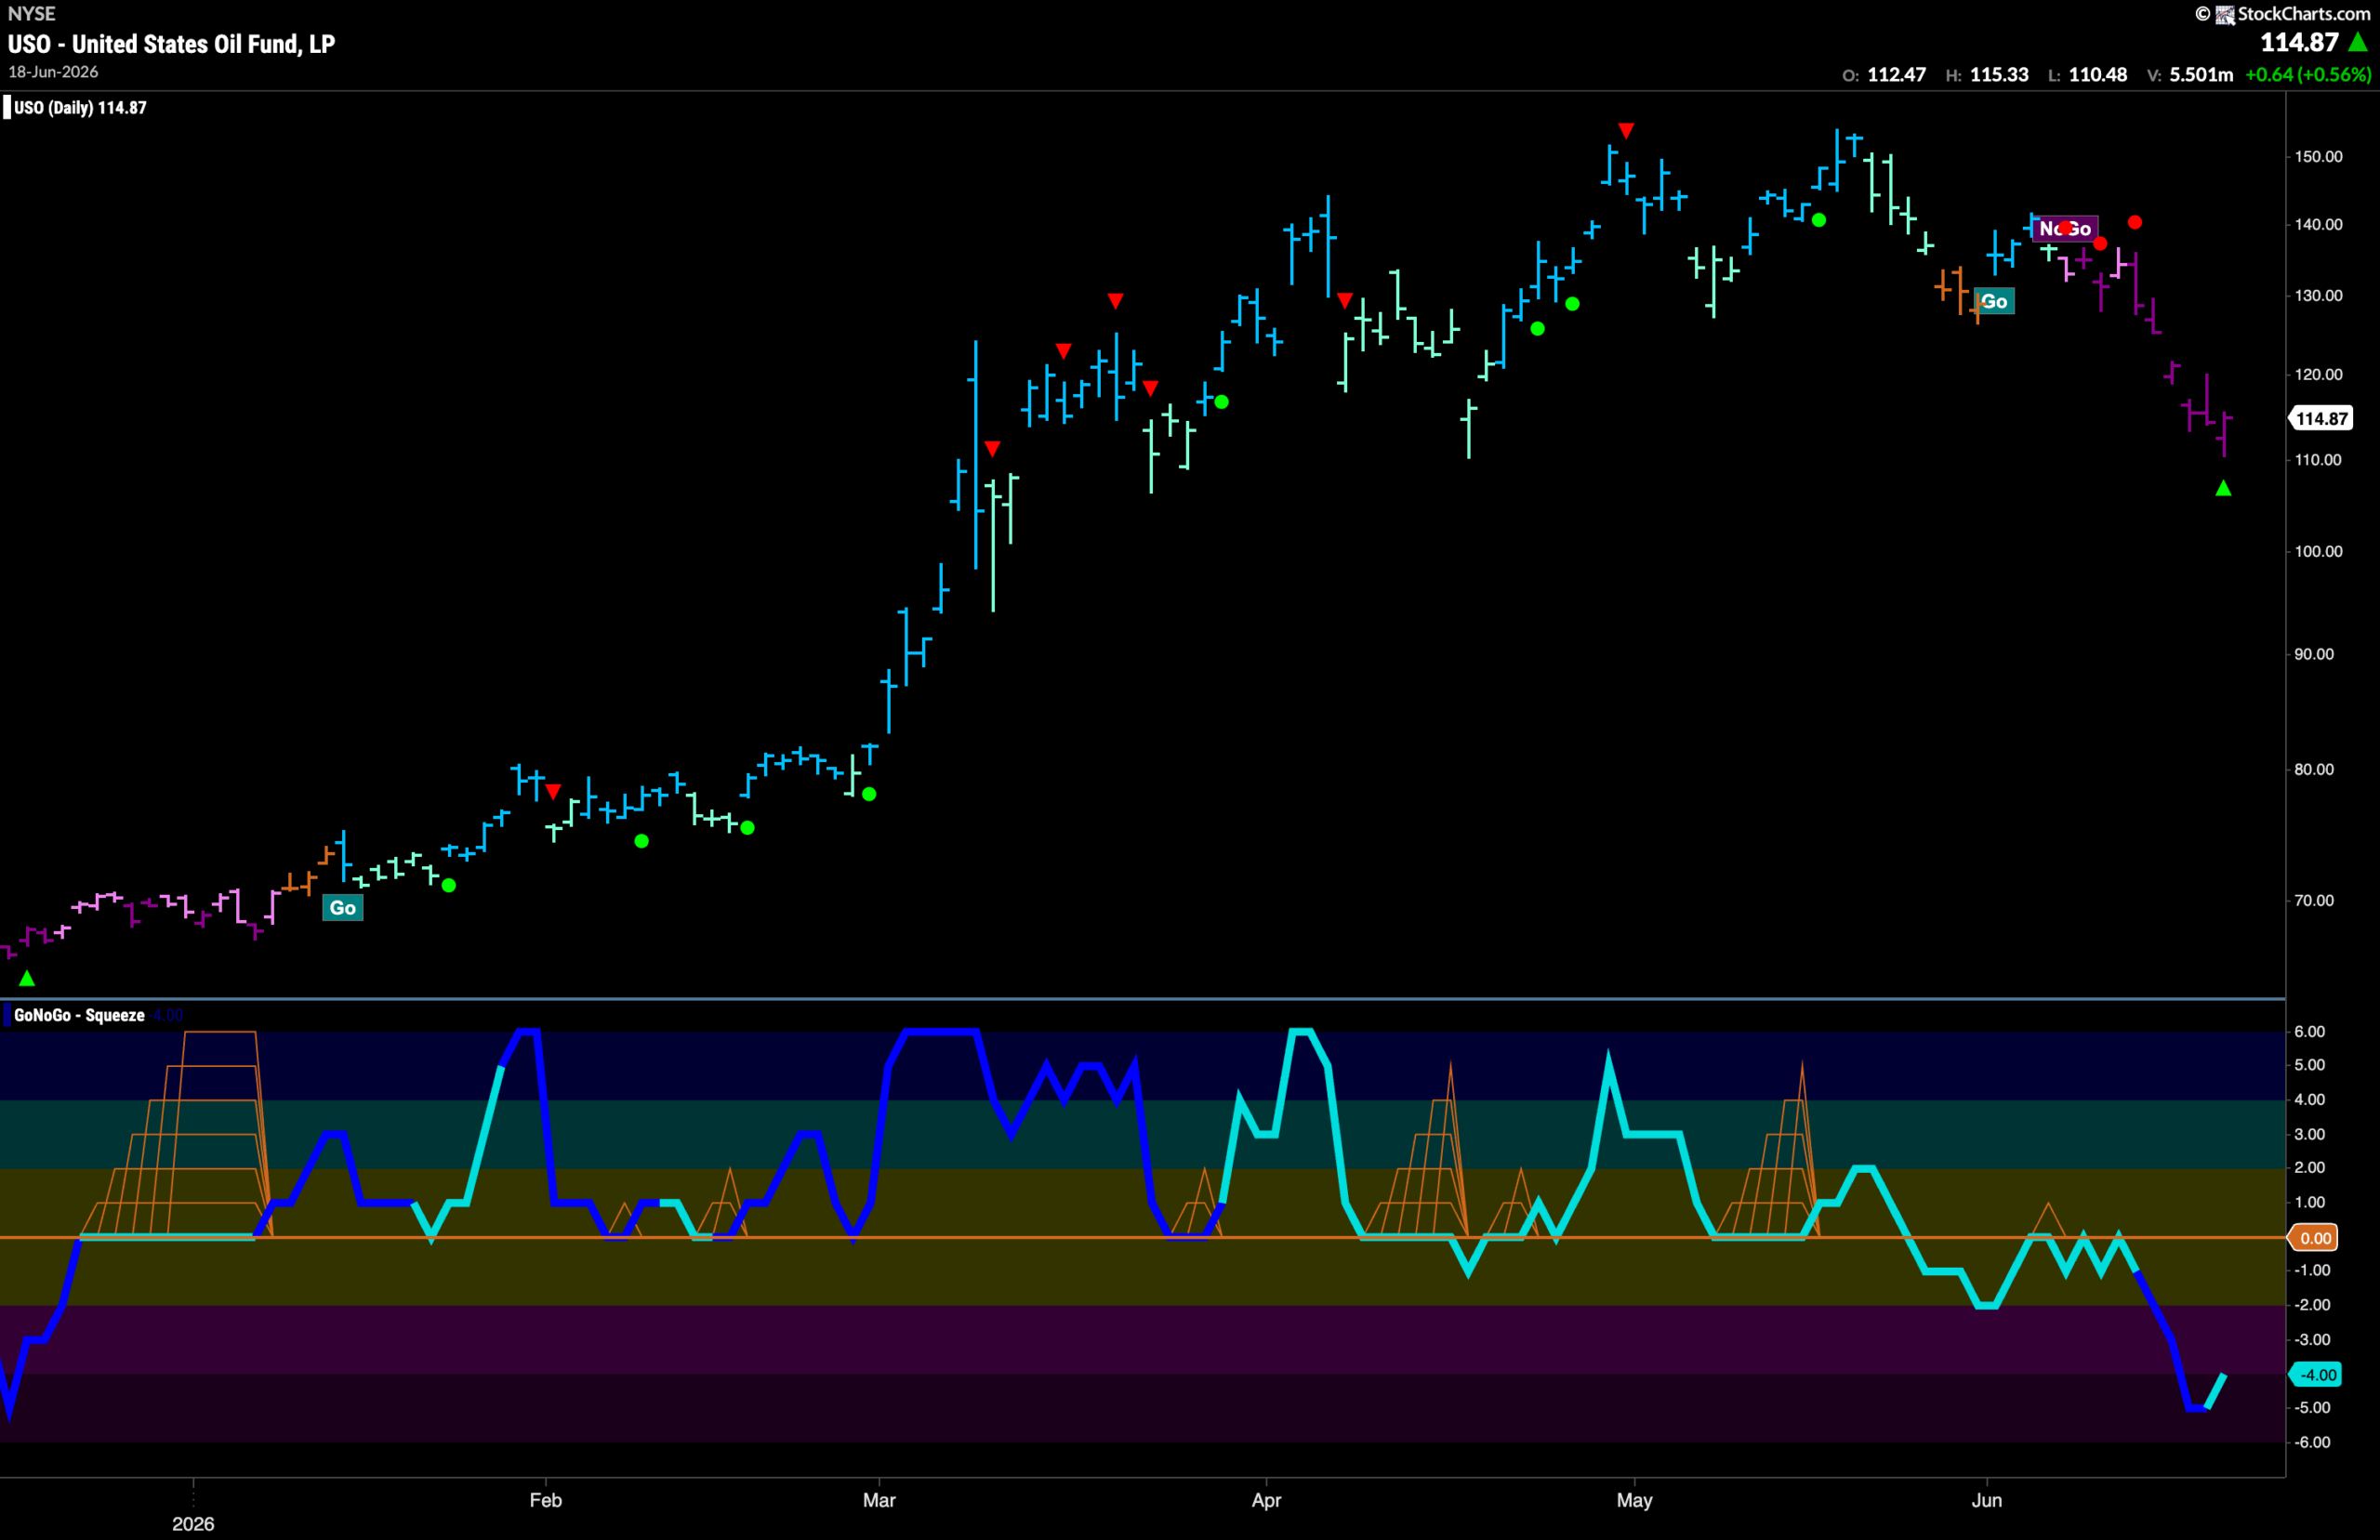Click the change value '+0.64 (+0.56%)'
Screen dimensions: 2380x1540
pos(2307,75)
